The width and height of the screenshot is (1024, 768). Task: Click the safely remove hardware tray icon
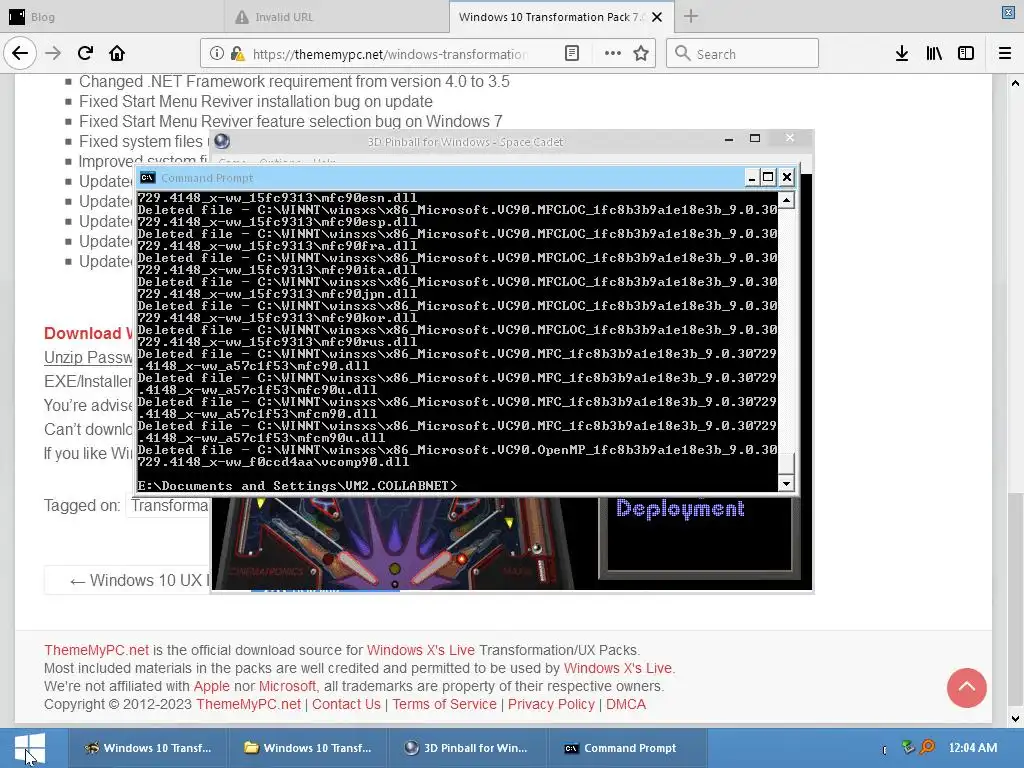[908, 746]
